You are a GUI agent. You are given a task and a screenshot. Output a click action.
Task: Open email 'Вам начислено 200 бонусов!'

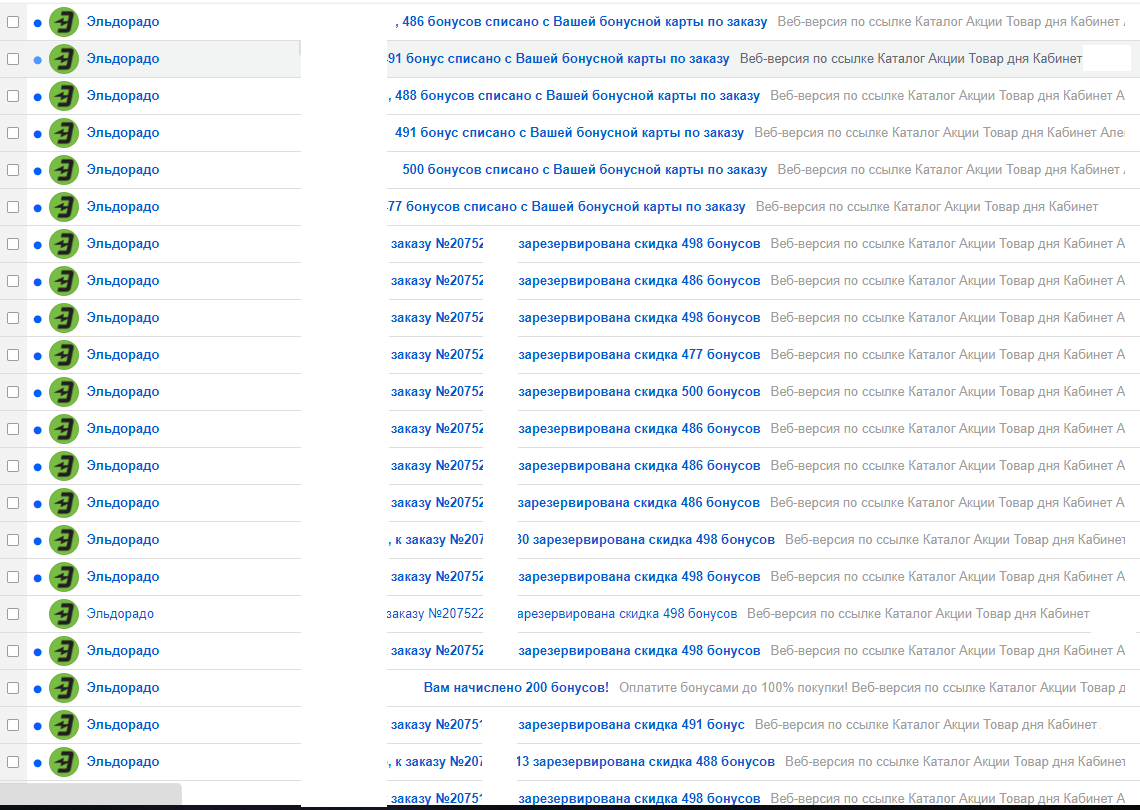point(516,687)
